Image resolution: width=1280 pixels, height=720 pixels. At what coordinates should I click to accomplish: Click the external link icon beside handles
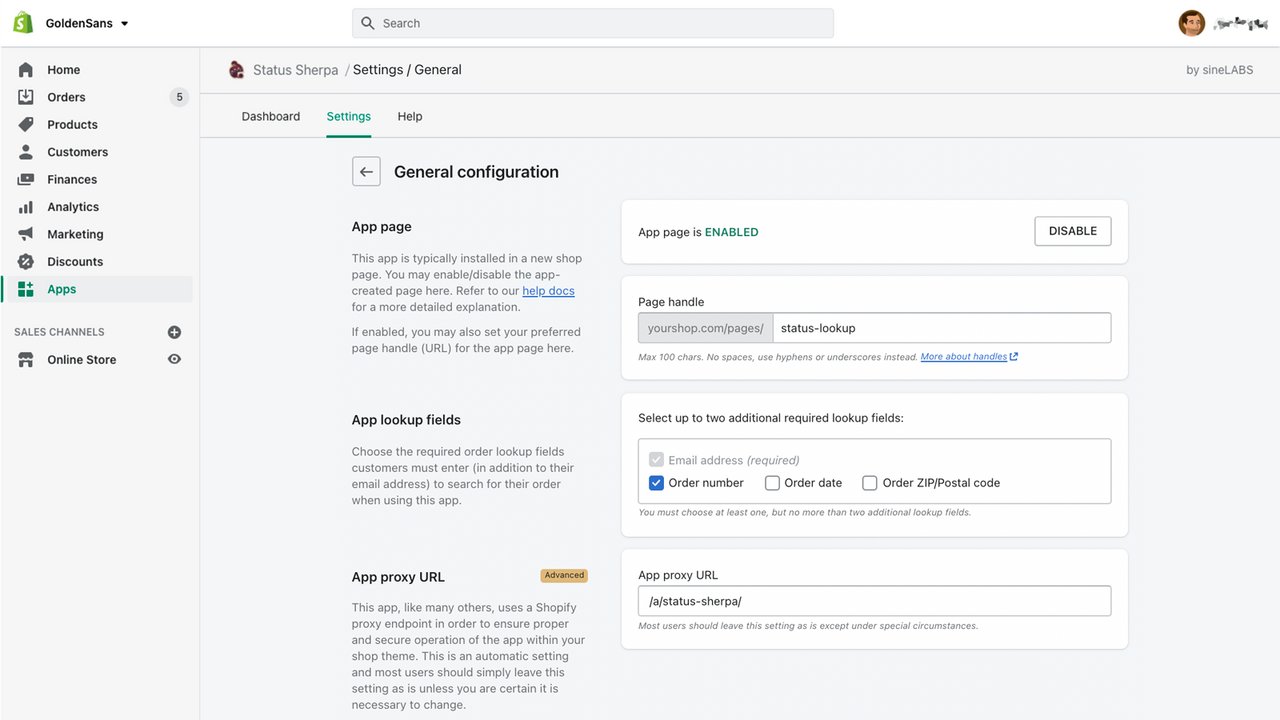[x=1014, y=357]
